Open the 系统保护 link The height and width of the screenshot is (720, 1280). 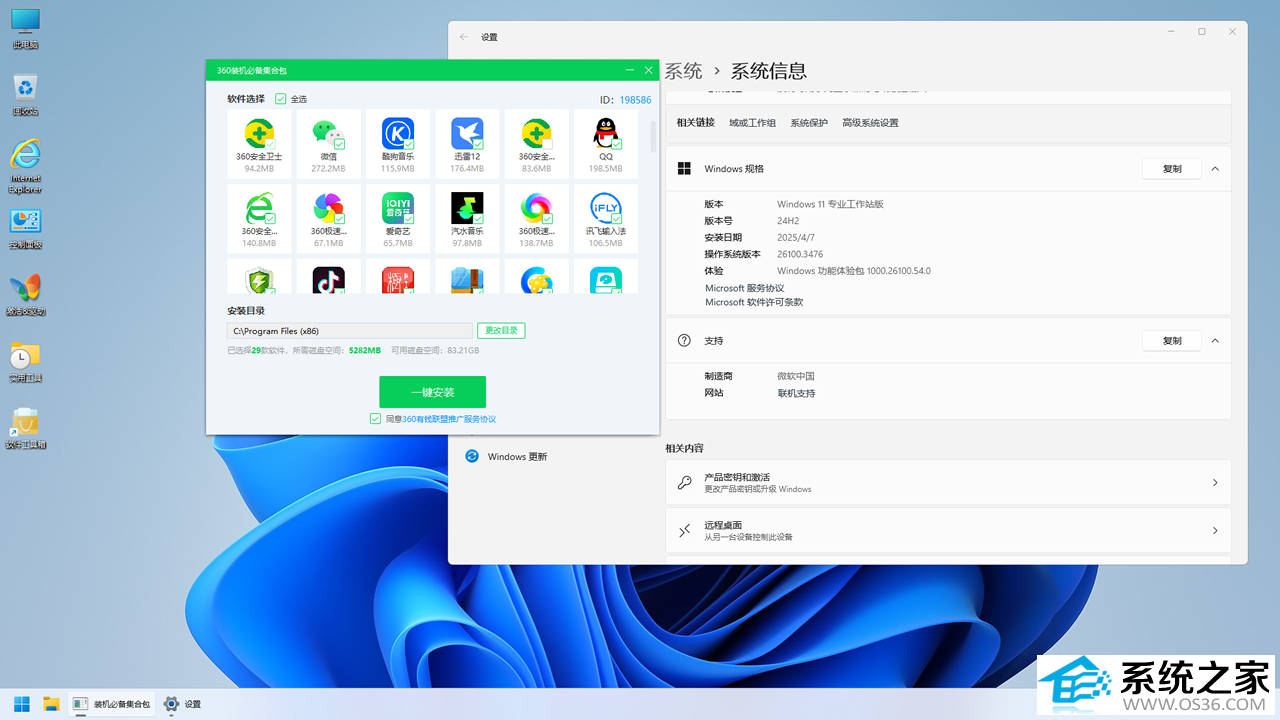tap(809, 123)
